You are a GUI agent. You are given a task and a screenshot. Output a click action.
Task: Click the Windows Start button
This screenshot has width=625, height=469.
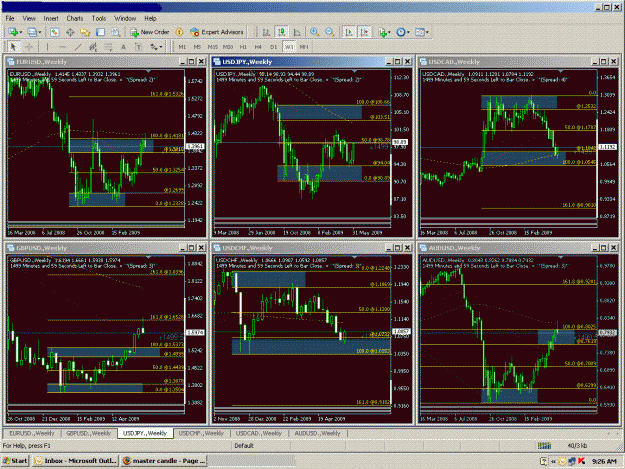point(15,461)
